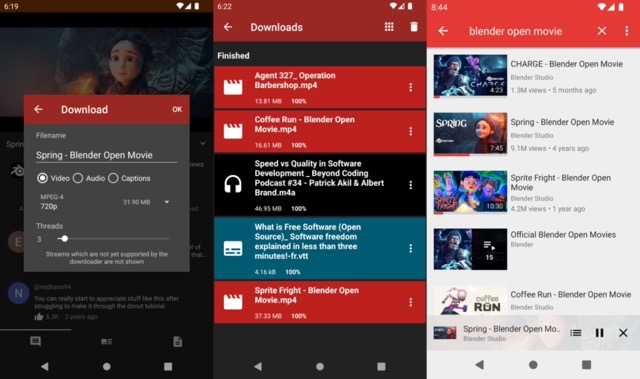Open the comments tab icon
640x379 pixels.
(x=36, y=341)
